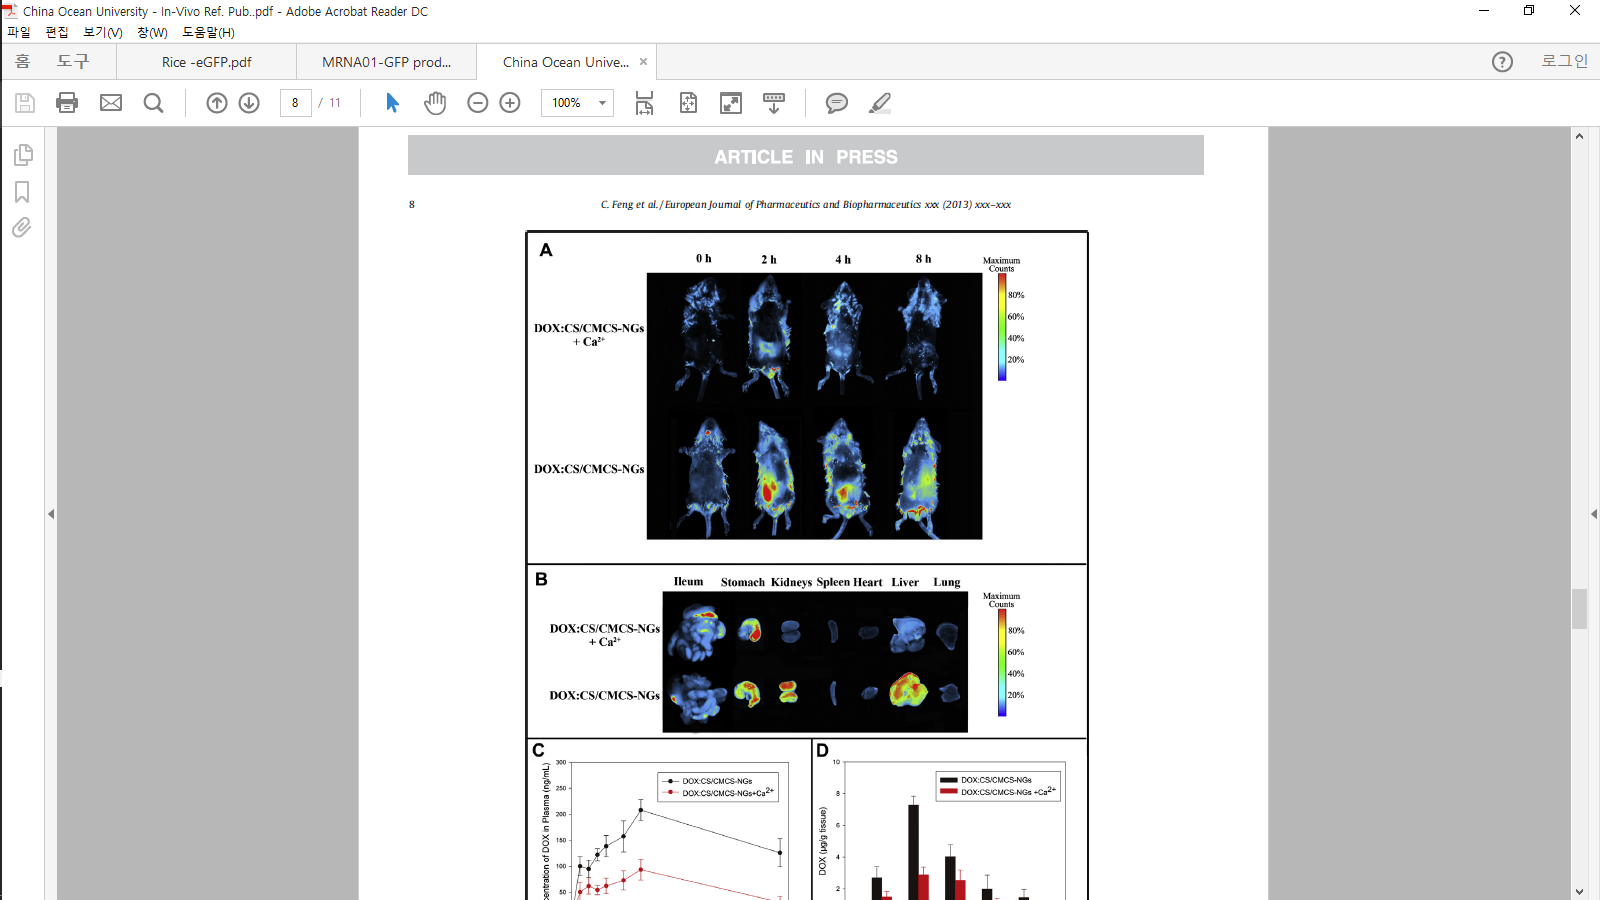Click the DOX tissue bar chart D
The width and height of the screenshot is (1600, 900).
(949, 820)
